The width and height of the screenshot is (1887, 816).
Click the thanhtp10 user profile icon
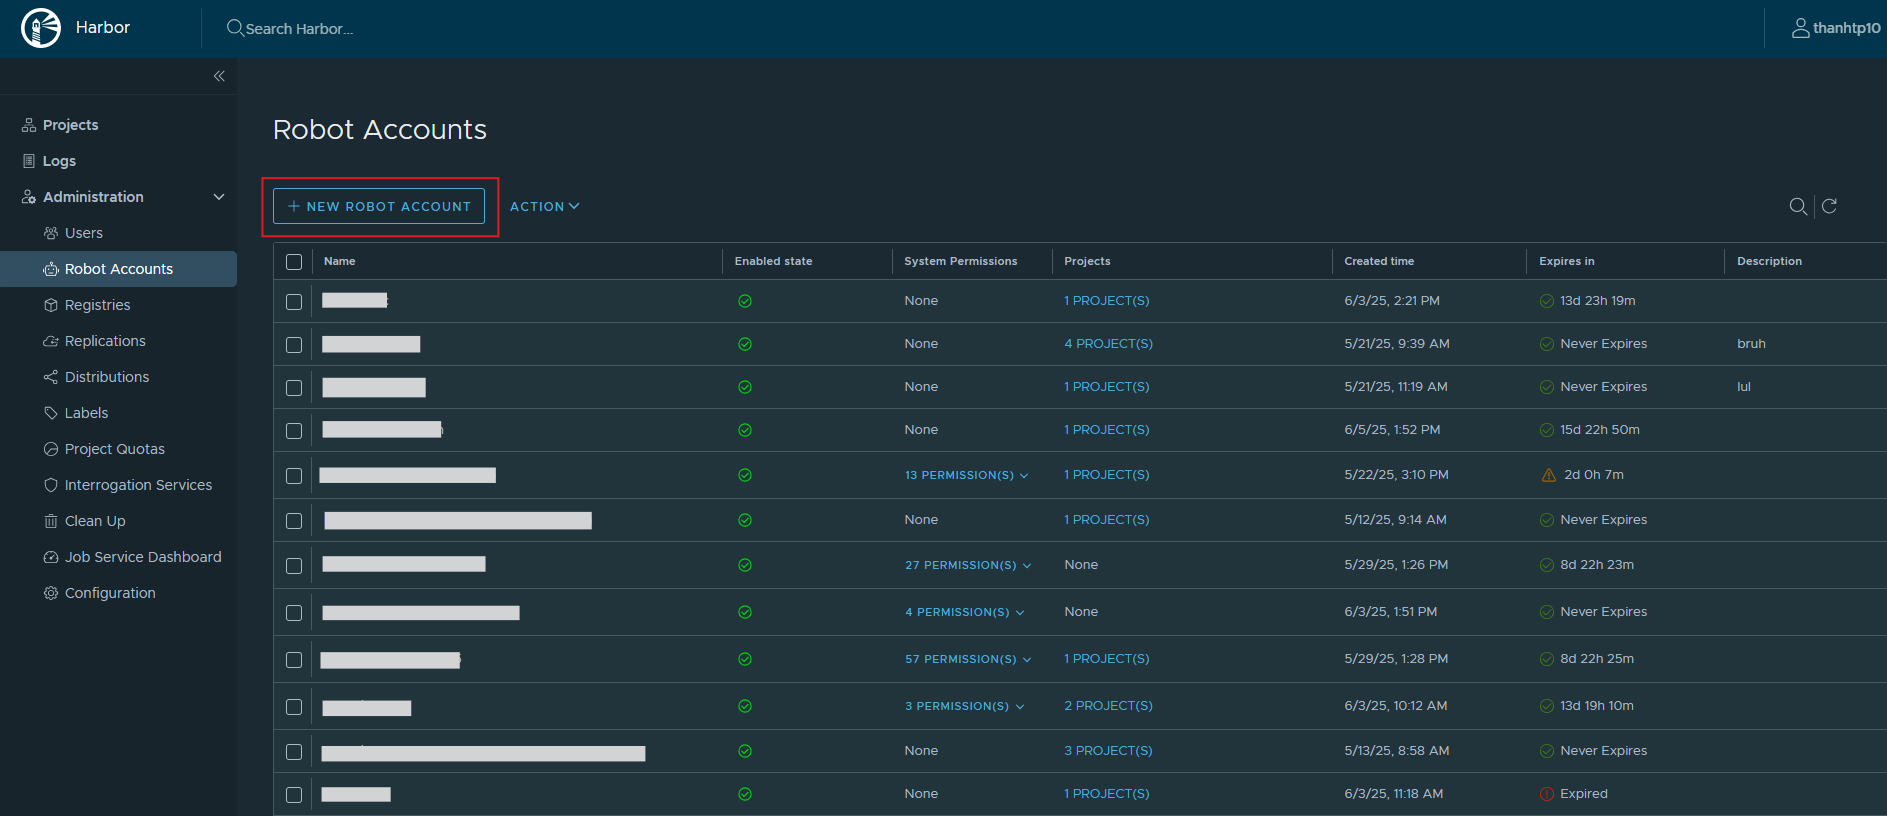point(1800,28)
